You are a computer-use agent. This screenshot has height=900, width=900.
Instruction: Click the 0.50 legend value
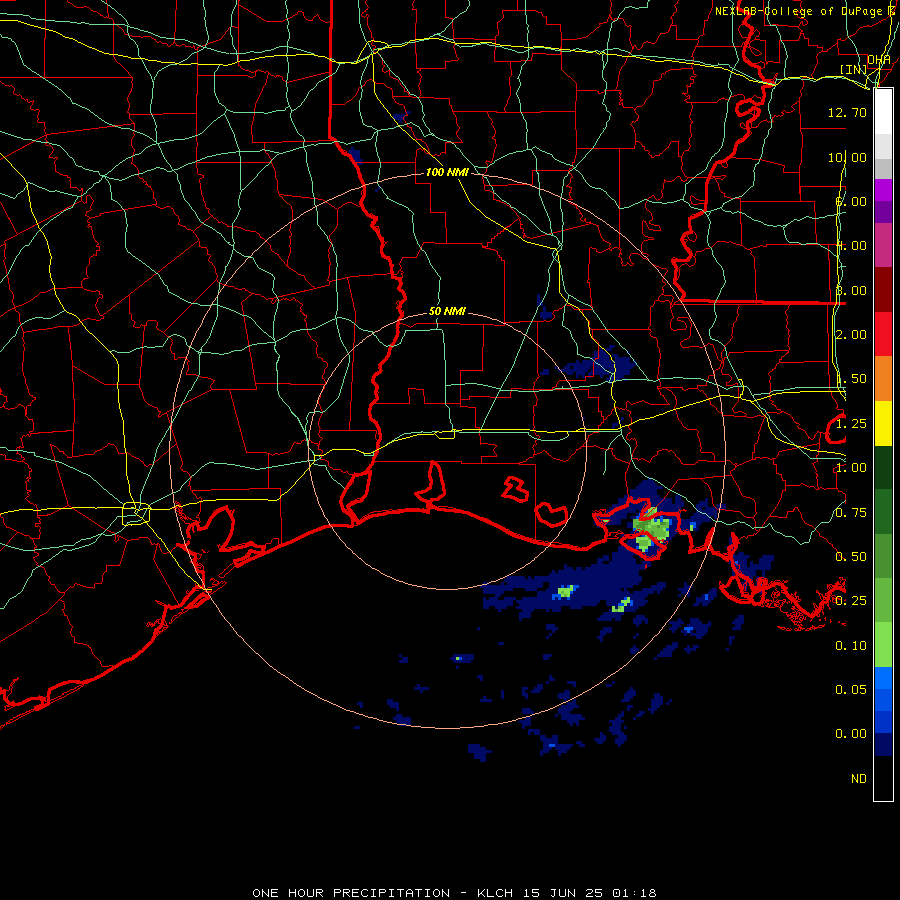tap(851, 557)
